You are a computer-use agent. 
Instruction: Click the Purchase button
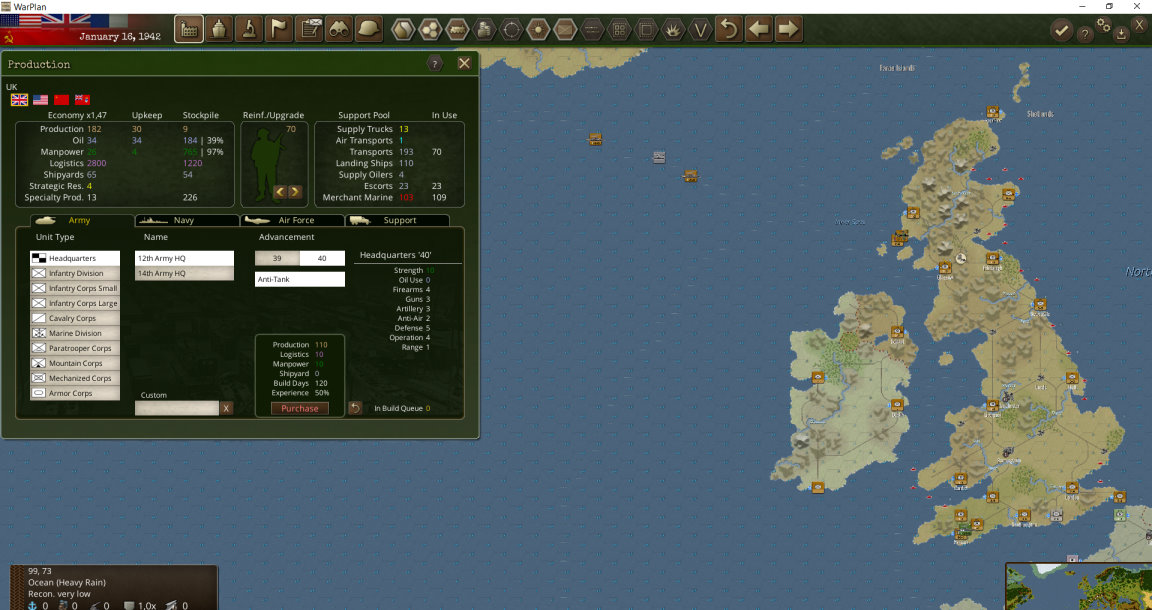(x=300, y=409)
